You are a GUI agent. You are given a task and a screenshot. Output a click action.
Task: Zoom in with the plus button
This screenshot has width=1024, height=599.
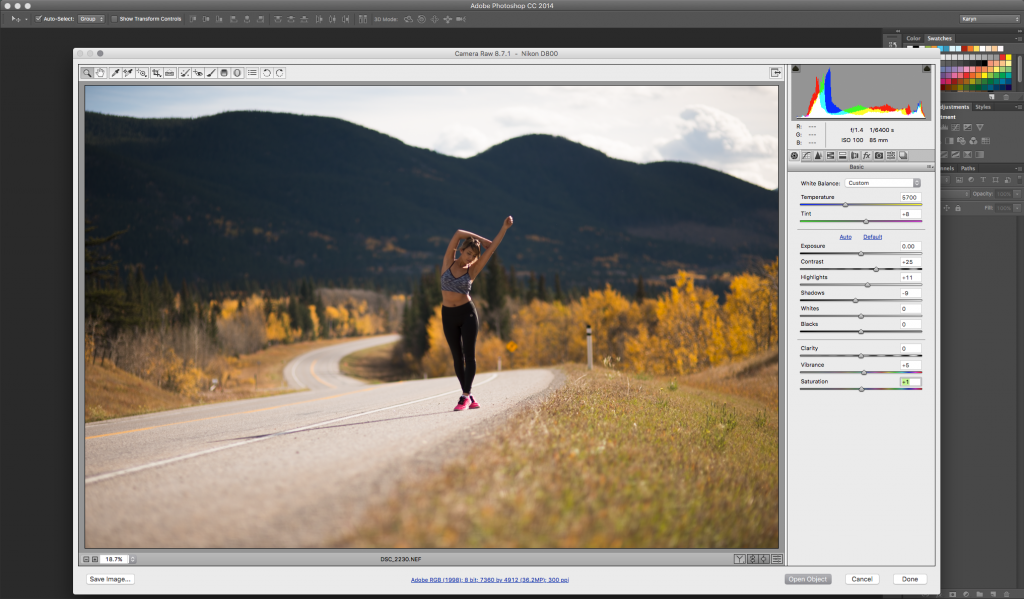(95, 559)
